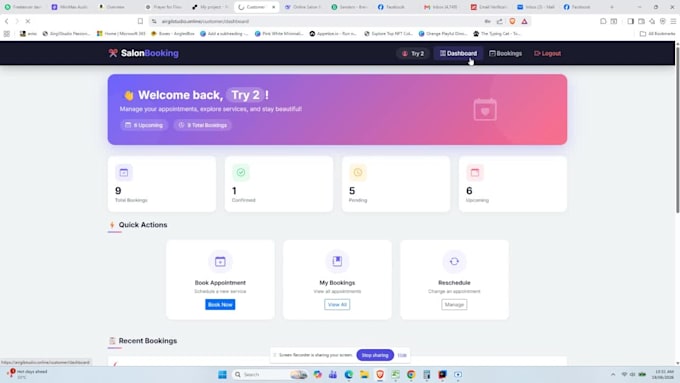
Task: Click the Brave rewards triangle icon
Action: click(524, 21)
